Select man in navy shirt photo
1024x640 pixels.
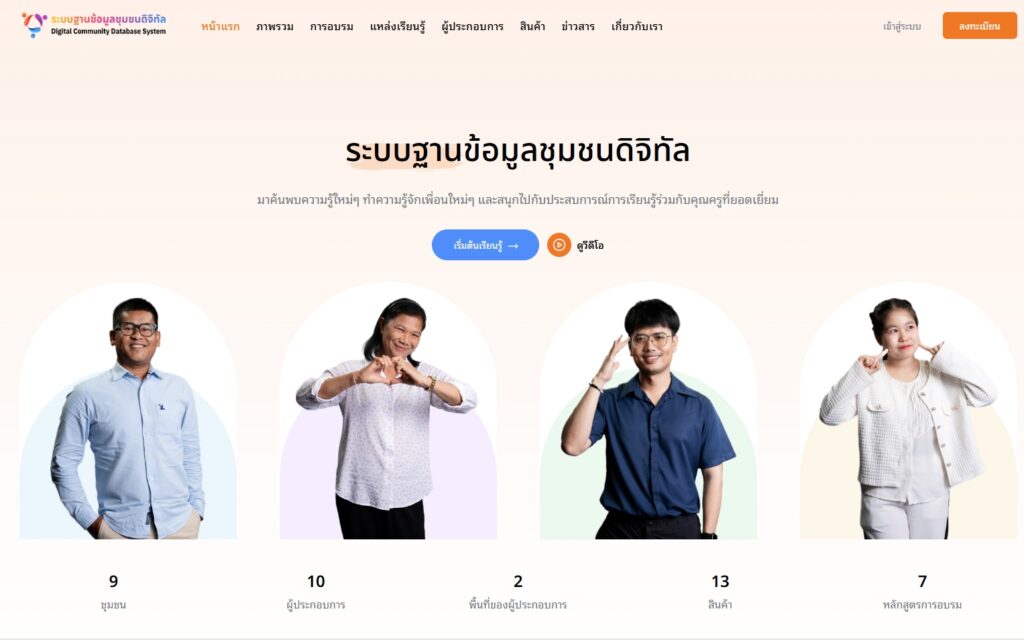coord(648,411)
